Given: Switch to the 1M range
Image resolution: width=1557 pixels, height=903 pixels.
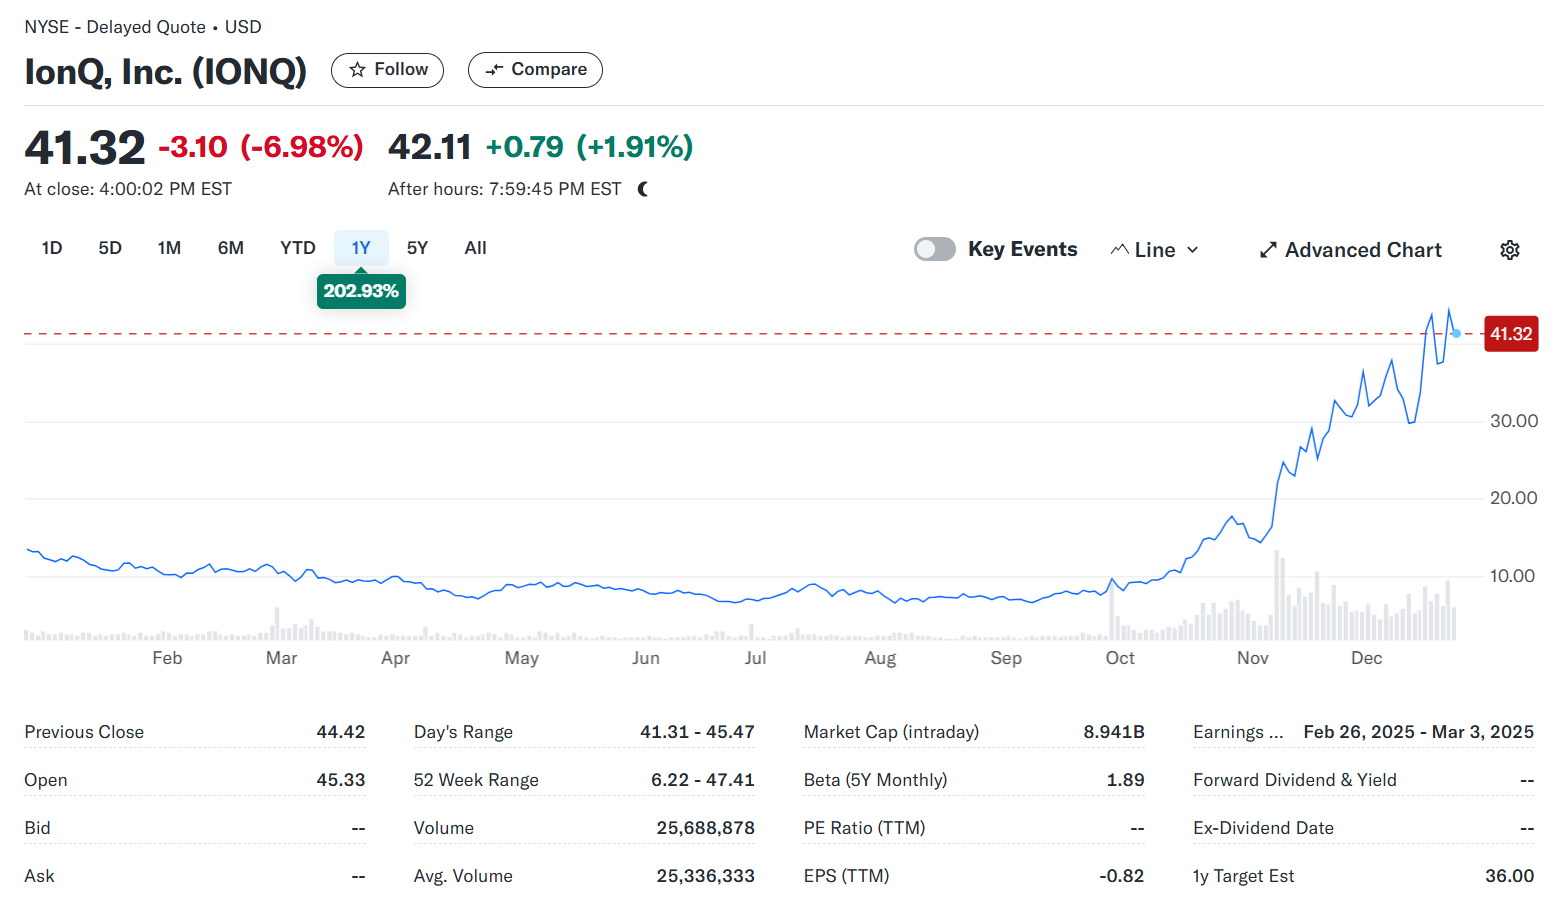Looking at the screenshot, I should tap(169, 248).
